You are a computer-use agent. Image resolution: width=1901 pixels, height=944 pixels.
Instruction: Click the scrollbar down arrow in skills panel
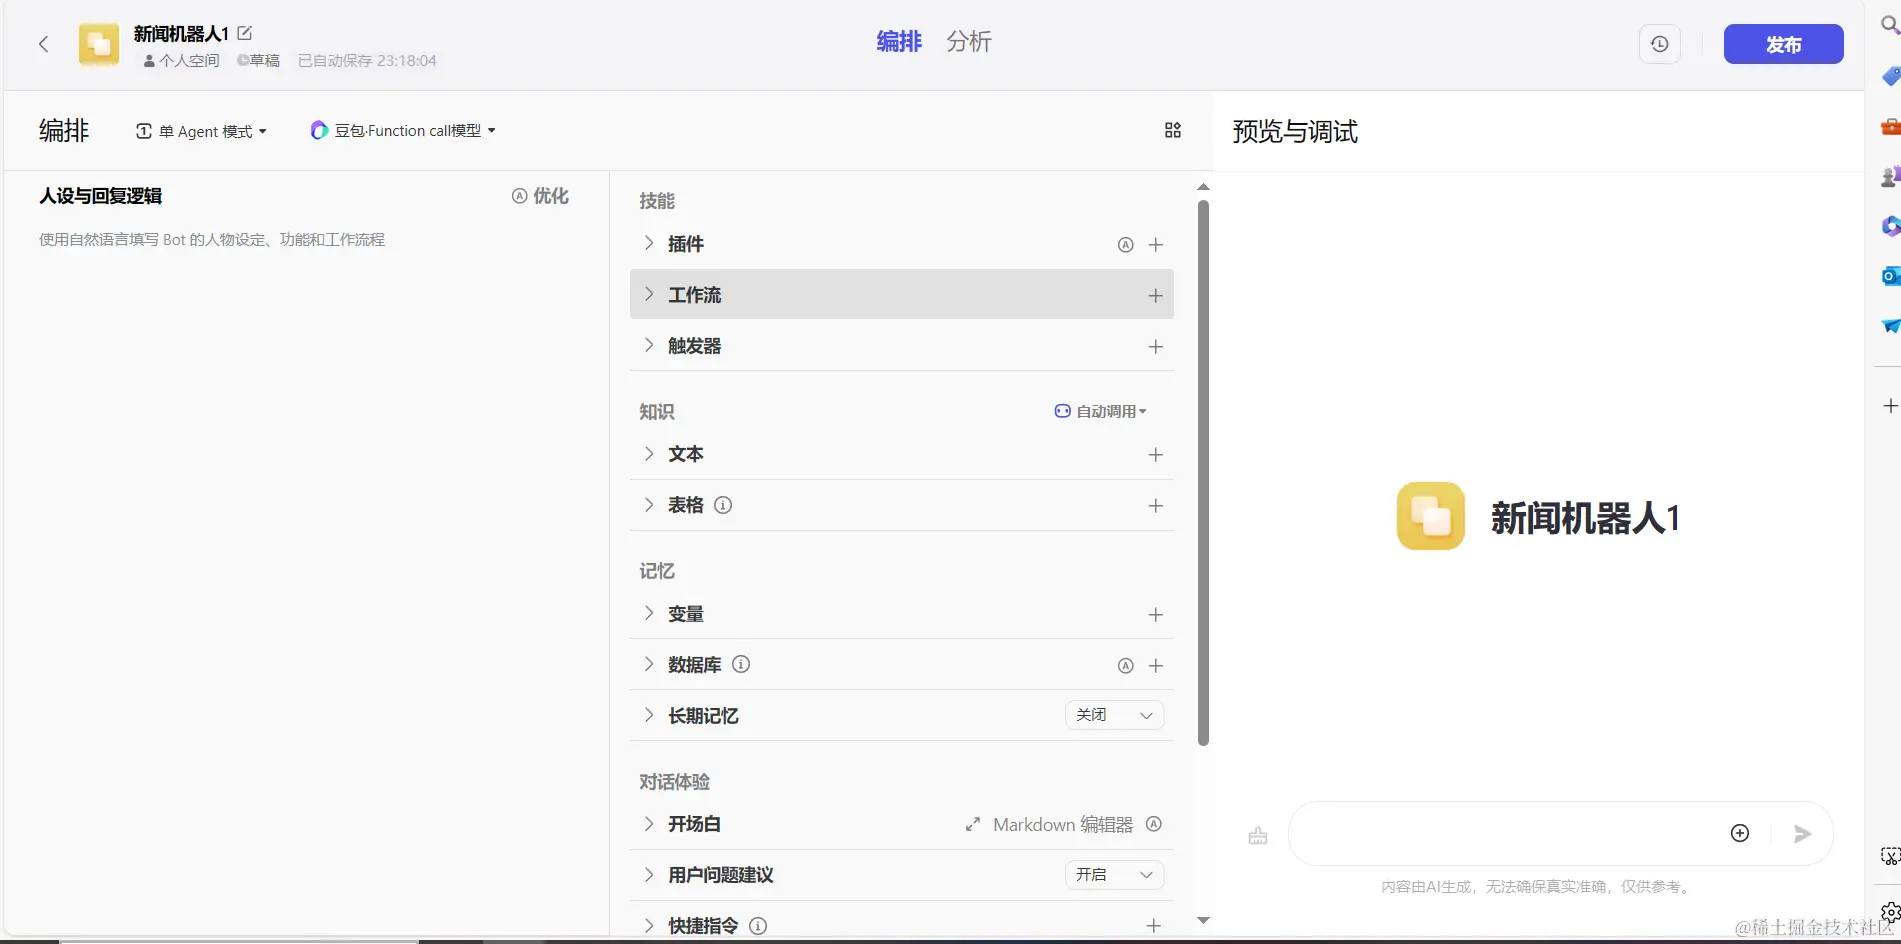(1203, 920)
